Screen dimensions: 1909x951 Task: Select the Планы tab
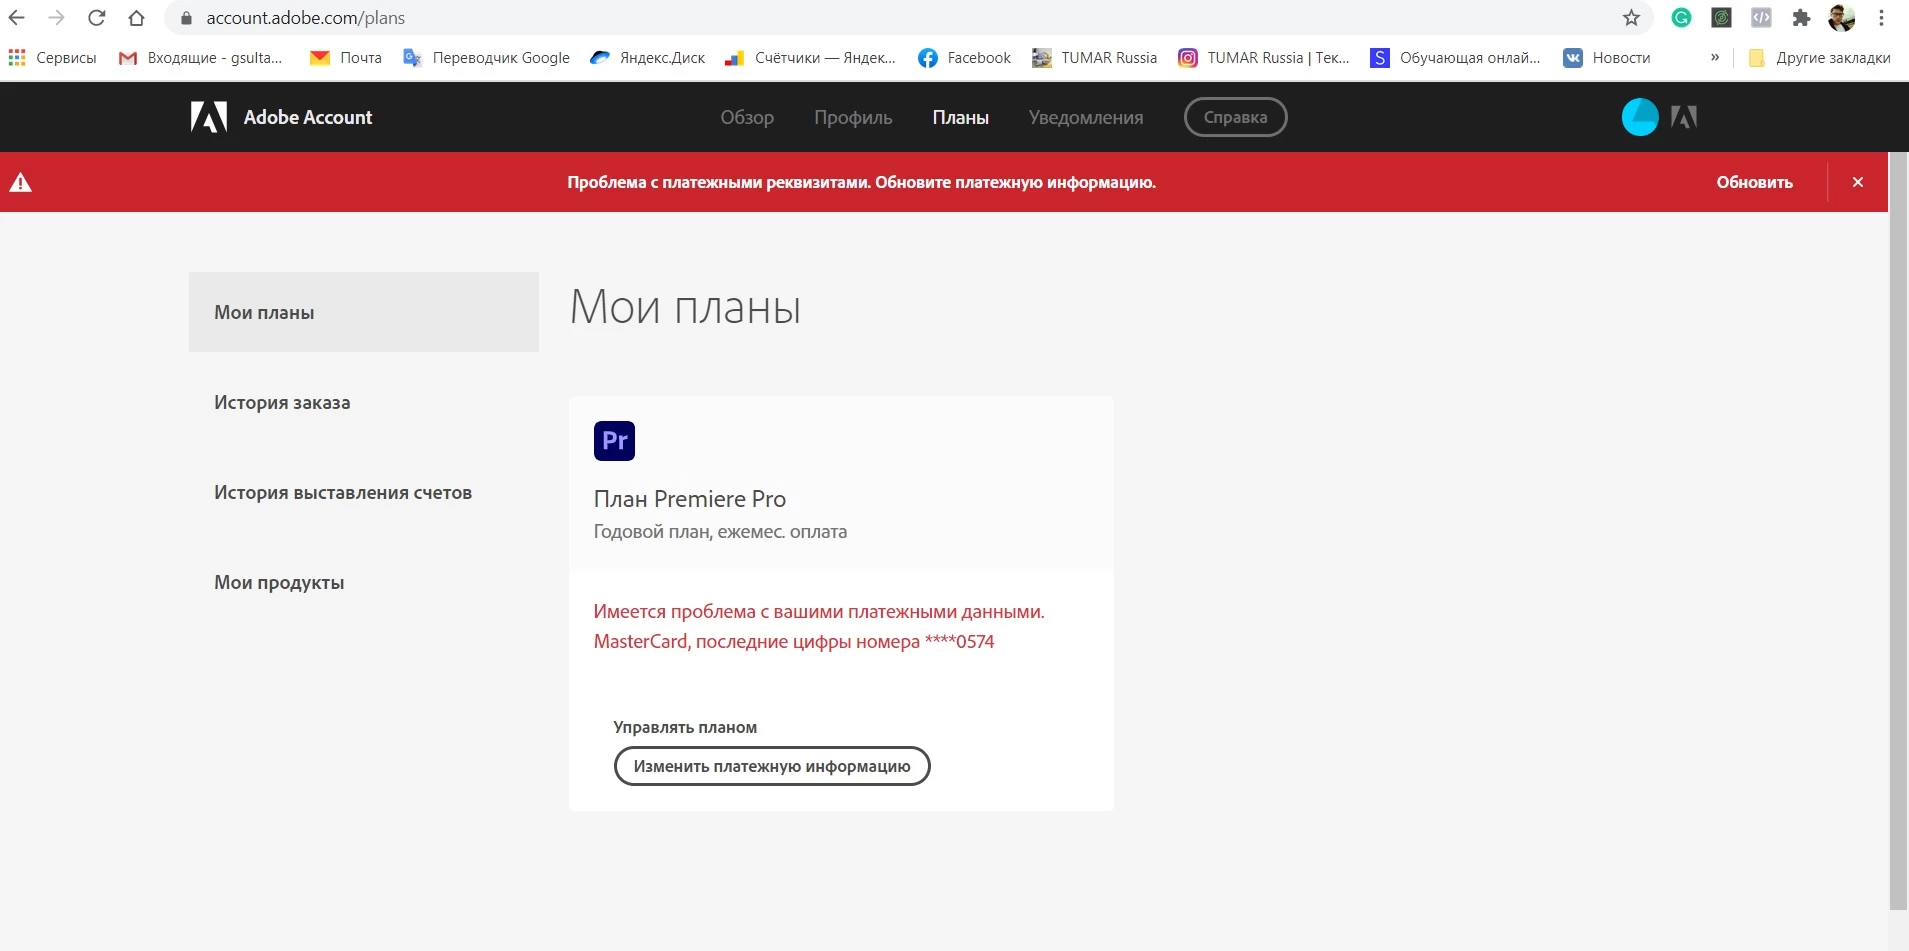(x=961, y=117)
